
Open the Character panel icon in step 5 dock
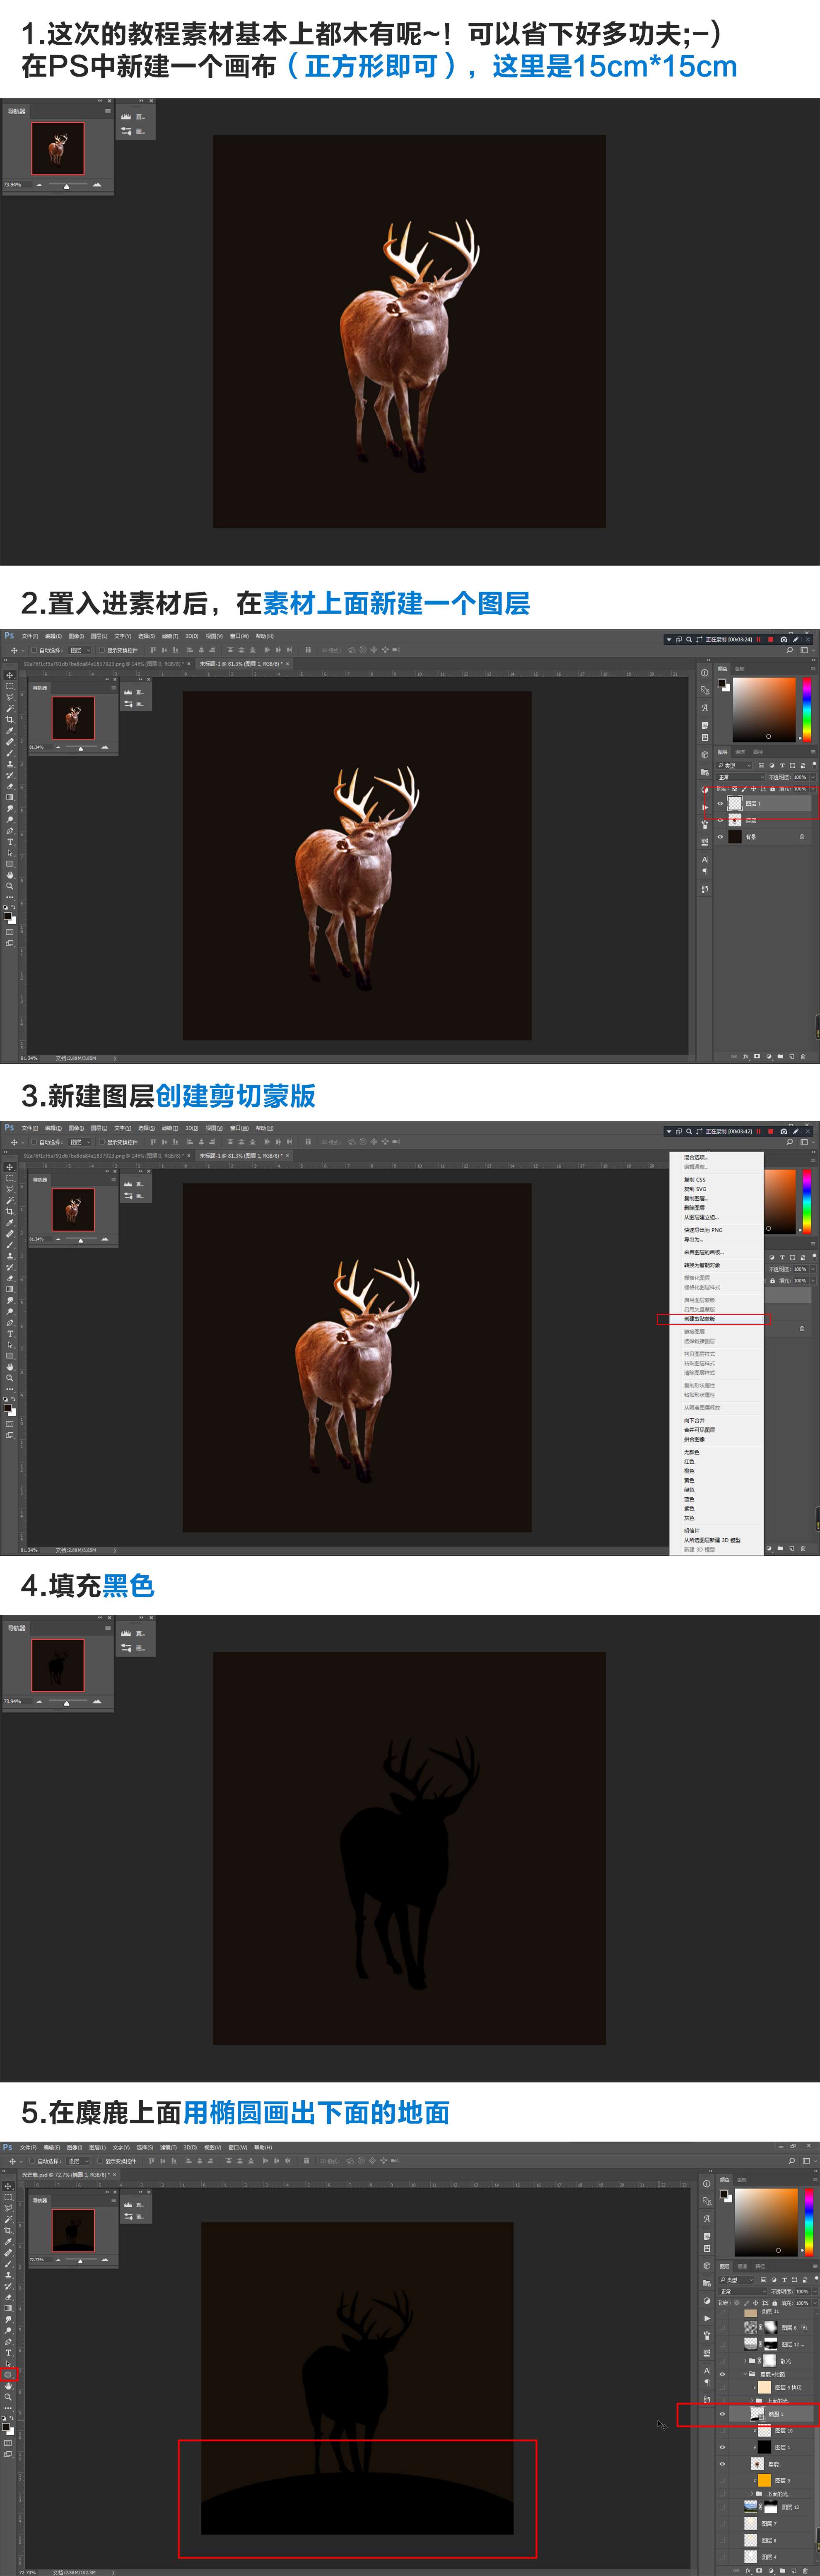[x=707, y=2371]
